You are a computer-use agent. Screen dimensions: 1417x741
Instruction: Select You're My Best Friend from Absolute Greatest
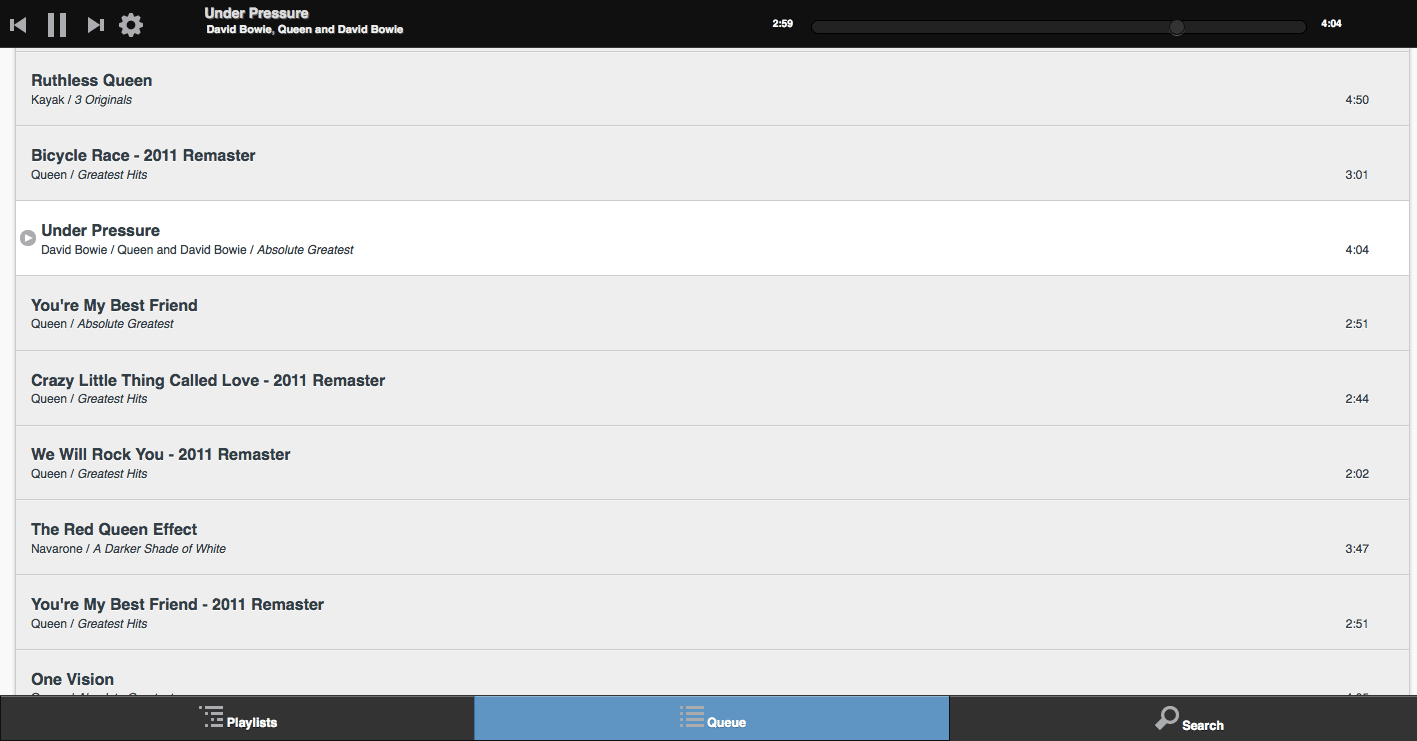[x=114, y=305]
